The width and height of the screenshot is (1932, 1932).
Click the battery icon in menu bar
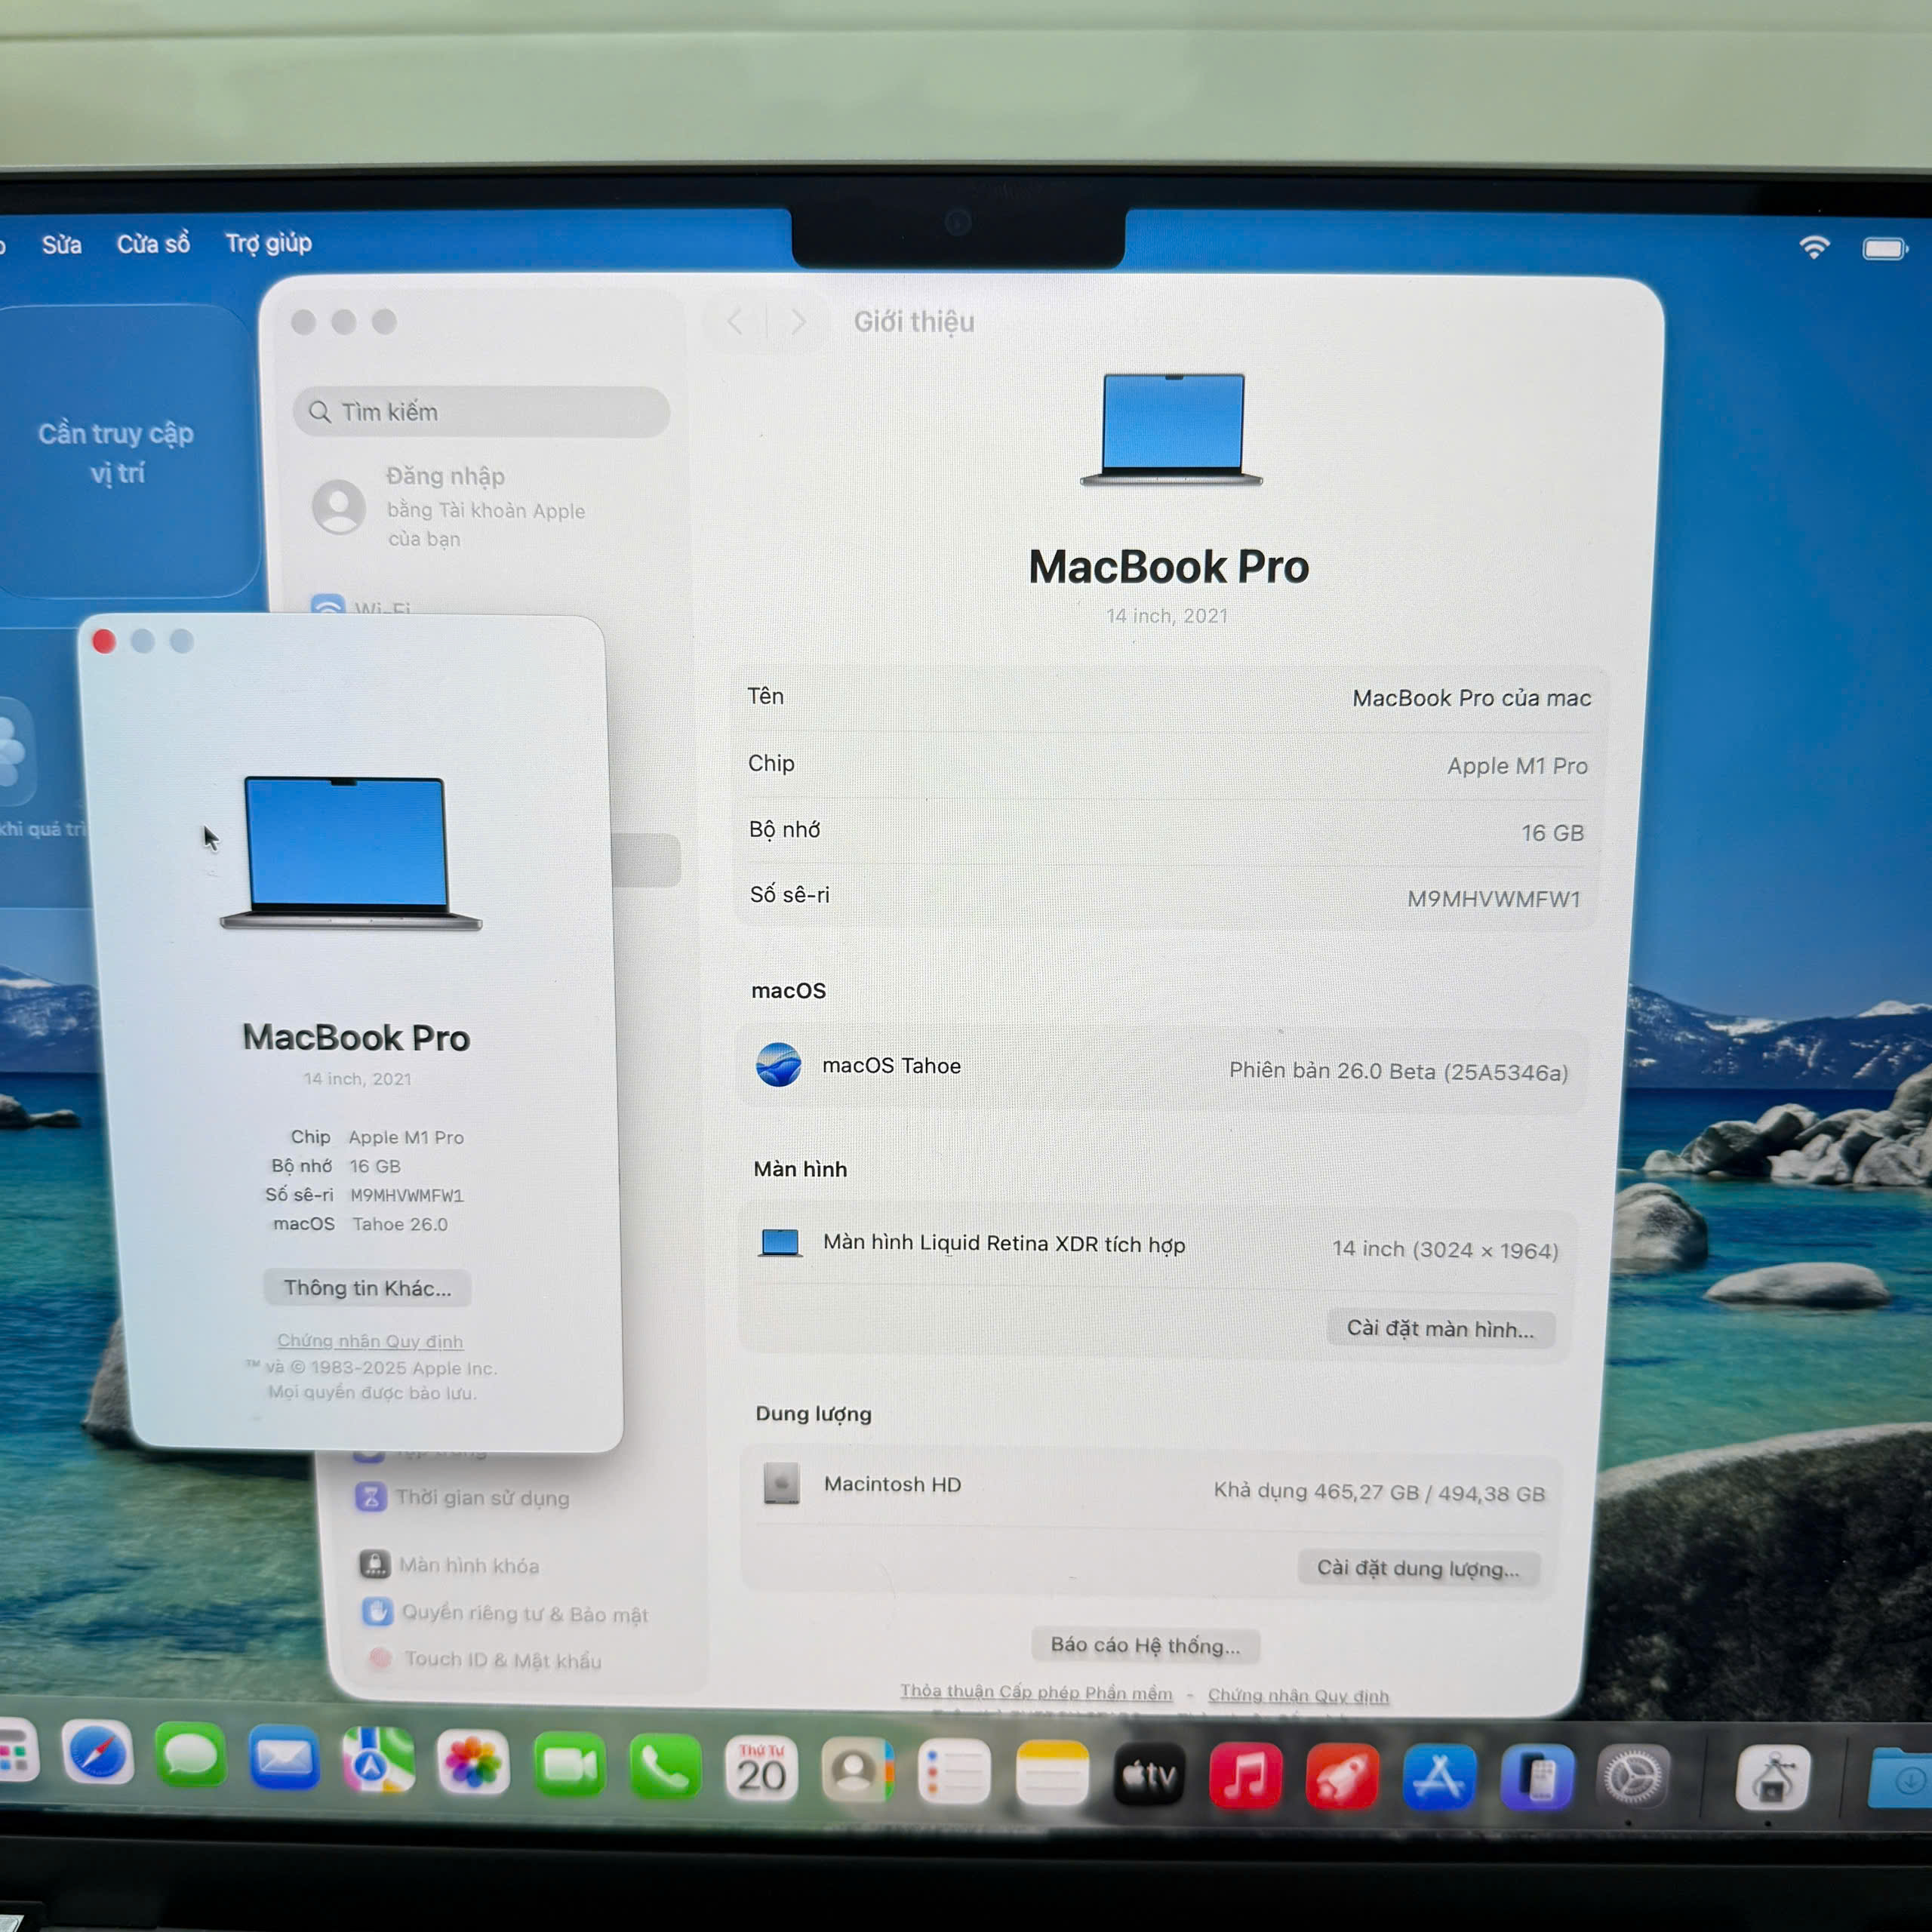(1885, 248)
